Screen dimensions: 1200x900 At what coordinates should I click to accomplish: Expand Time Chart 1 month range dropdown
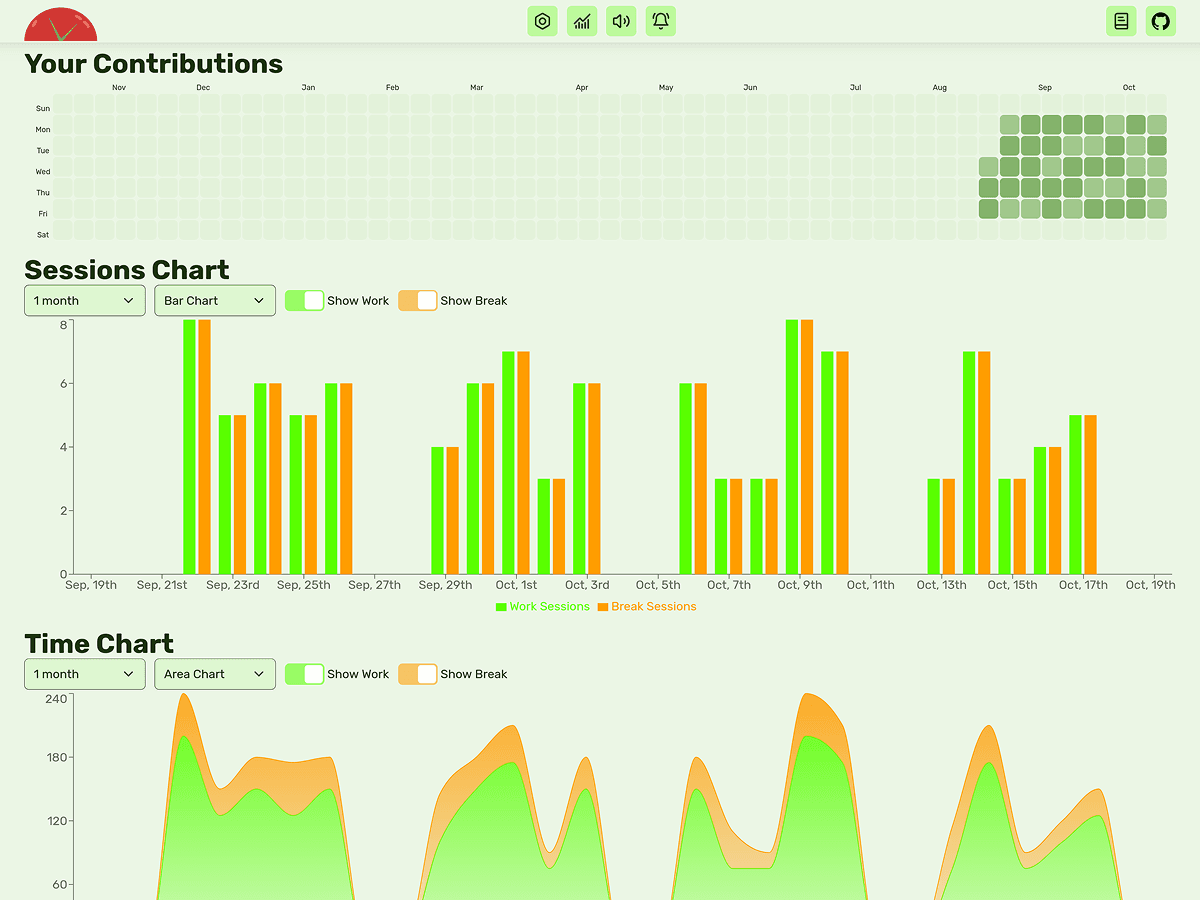point(85,674)
